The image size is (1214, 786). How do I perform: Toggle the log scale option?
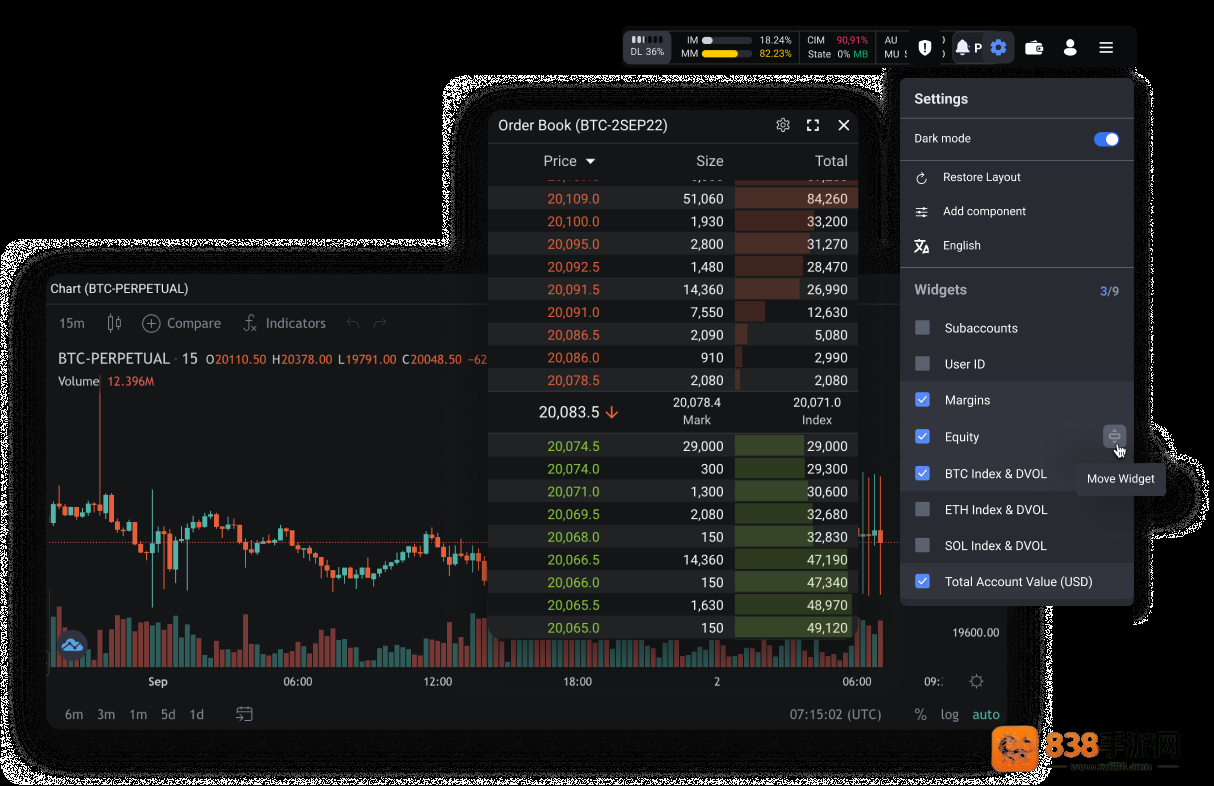click(949, 714)
